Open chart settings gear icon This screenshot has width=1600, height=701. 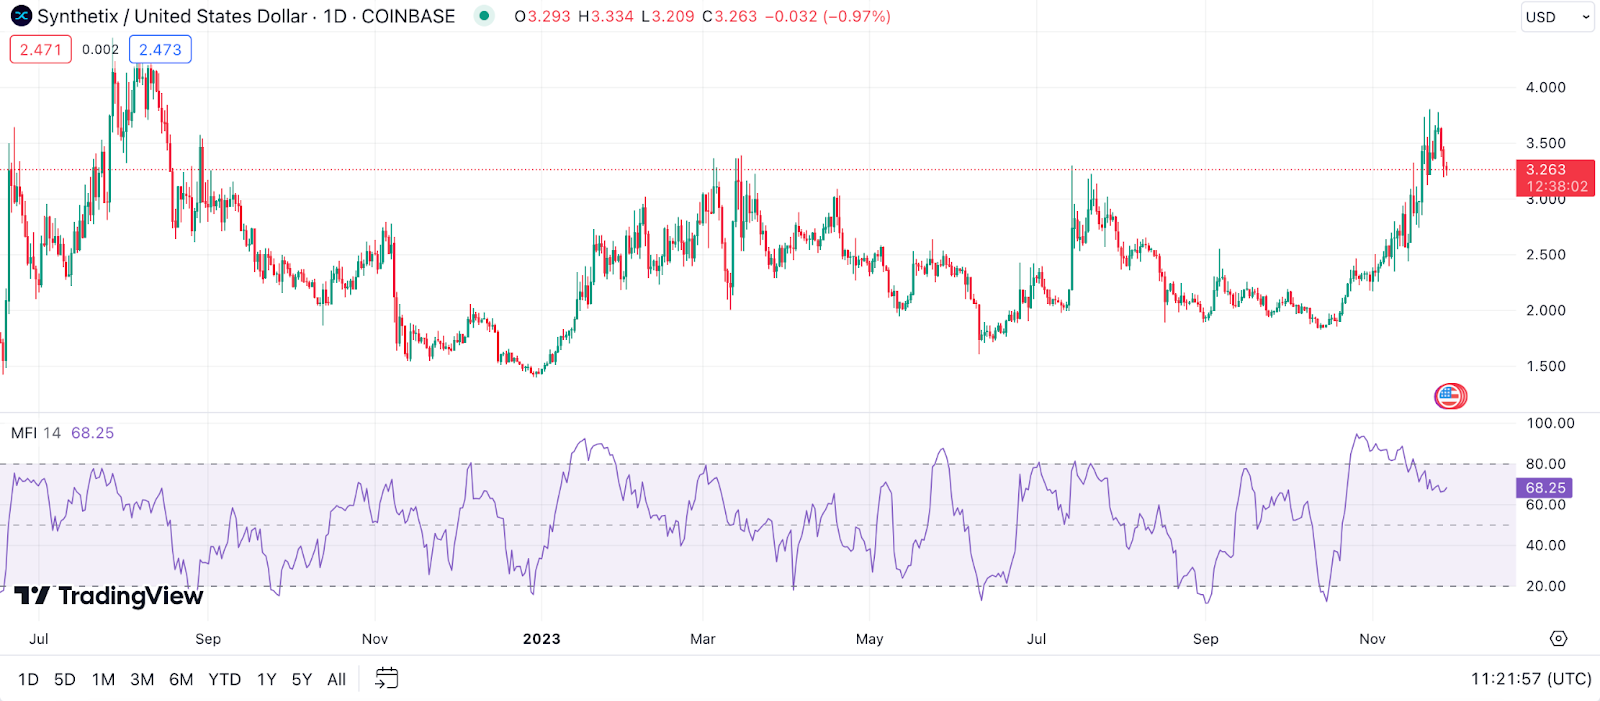[x=1558, y=638]
